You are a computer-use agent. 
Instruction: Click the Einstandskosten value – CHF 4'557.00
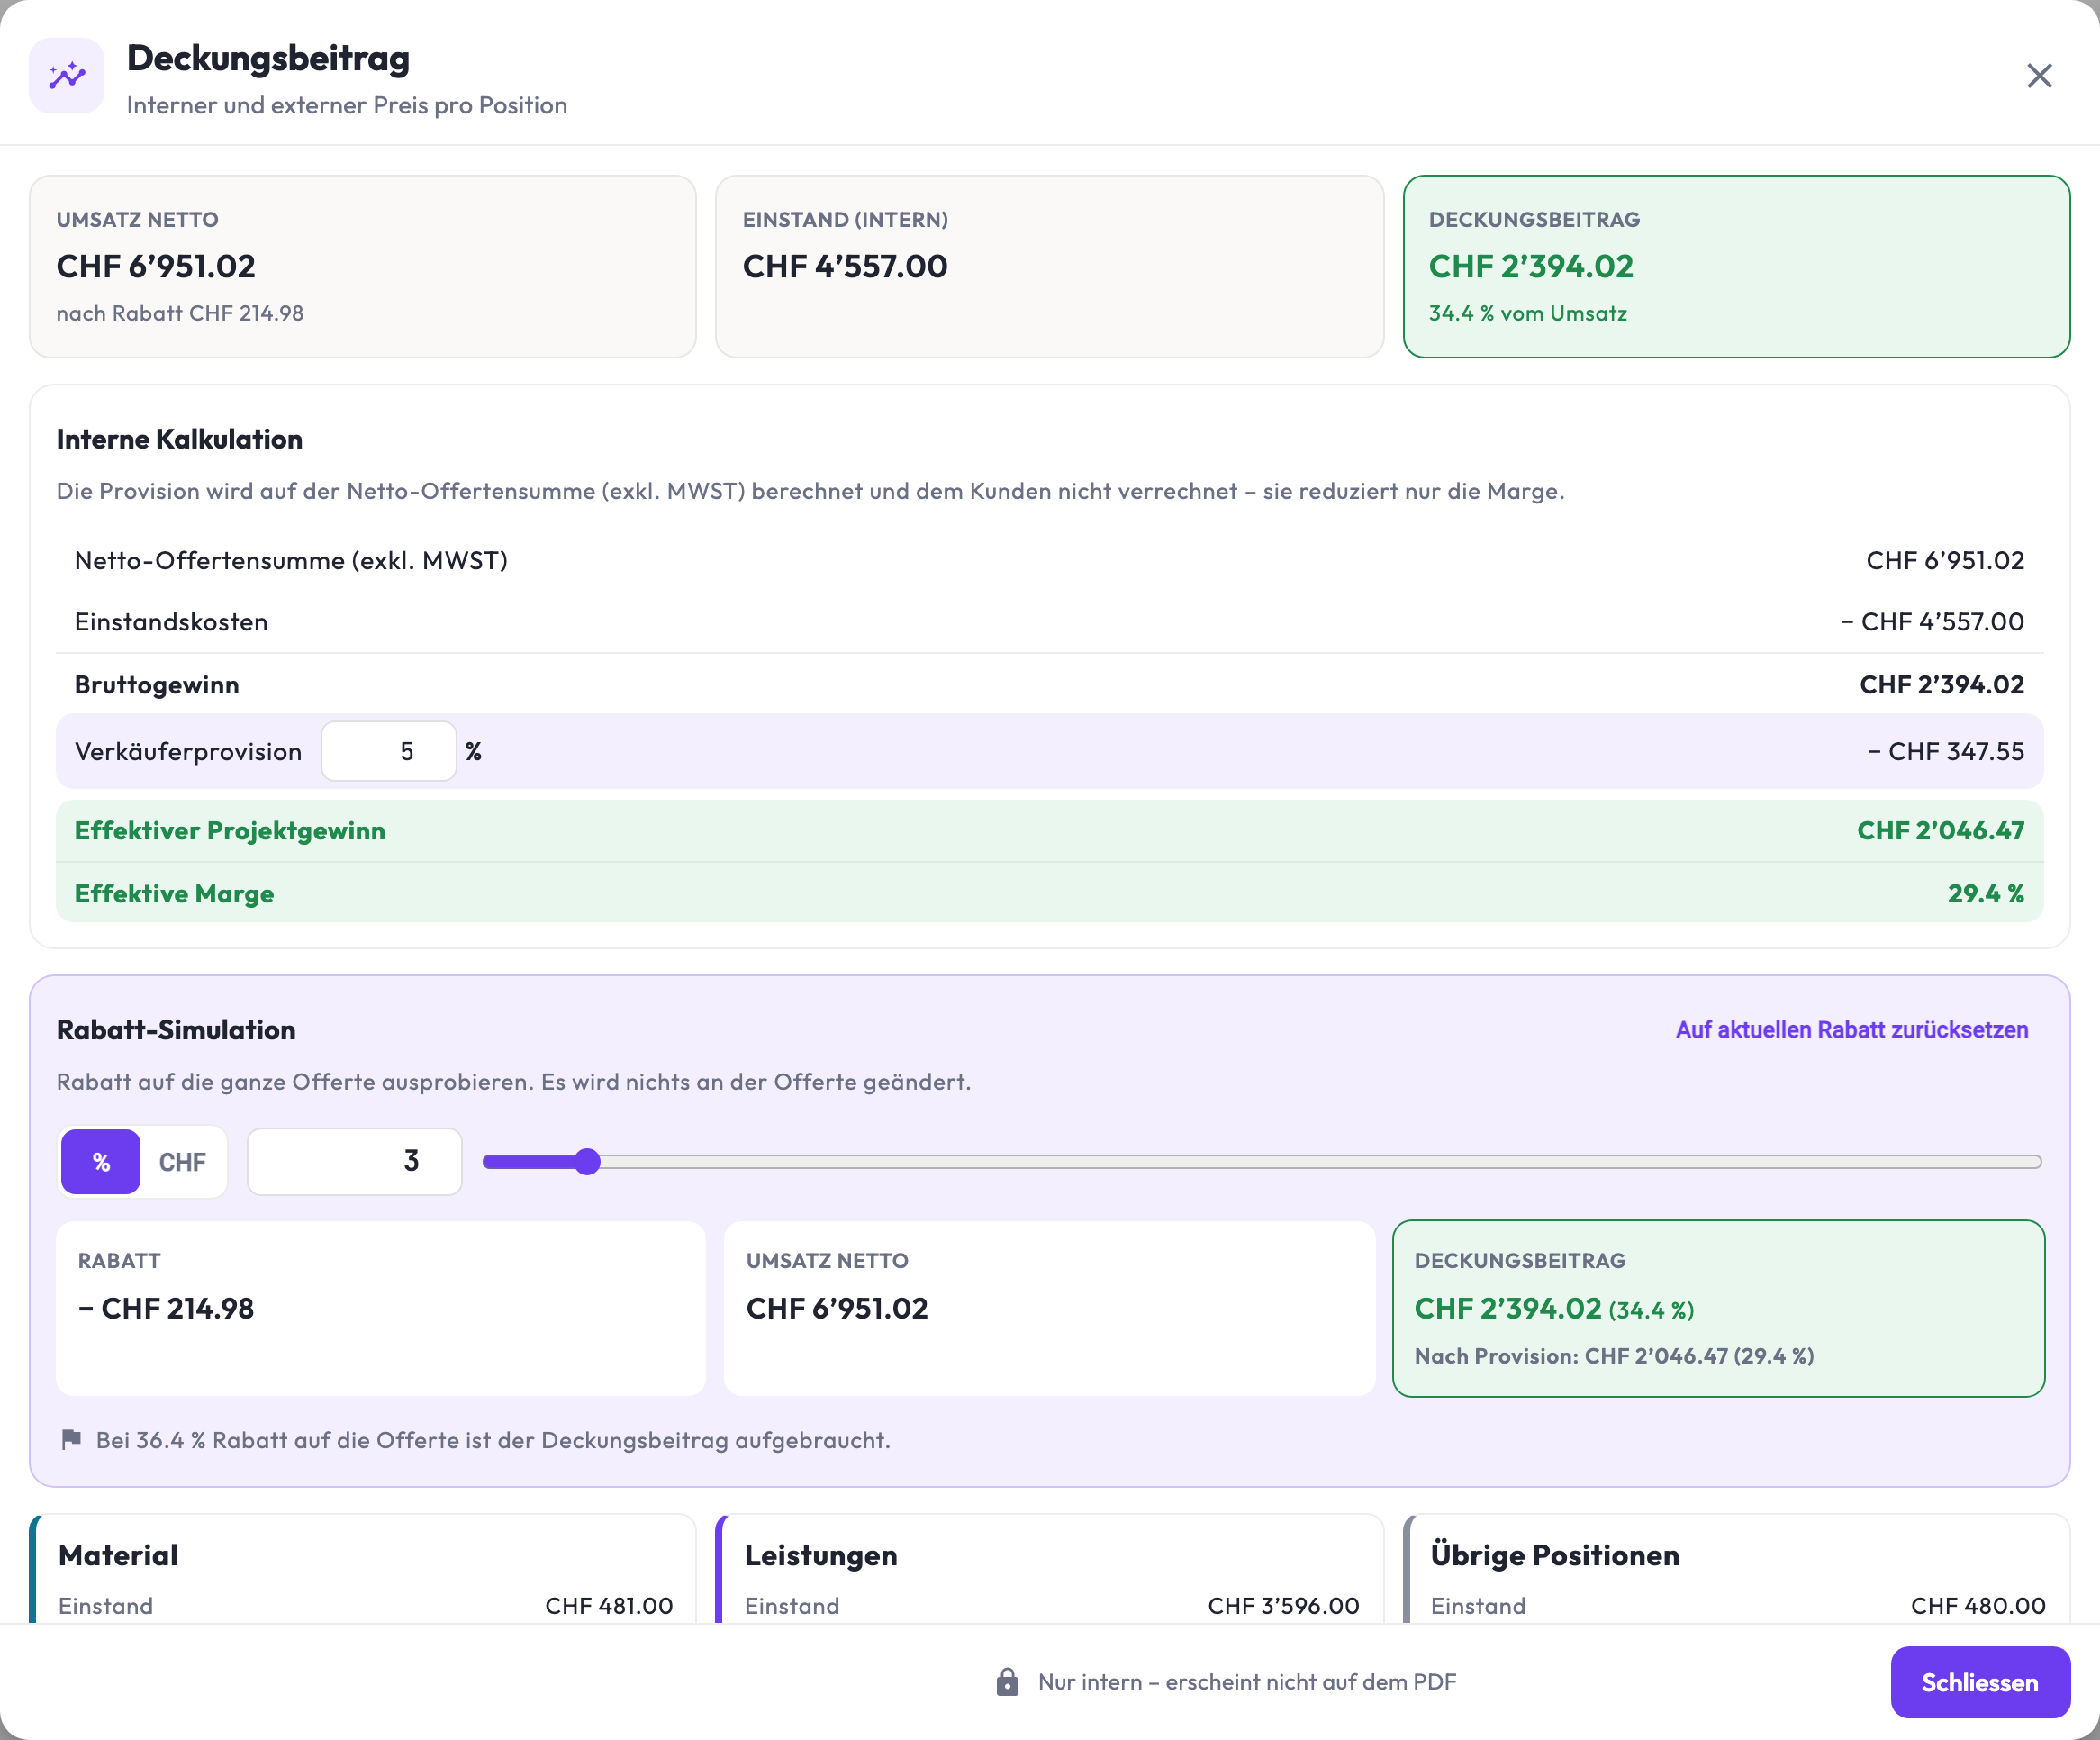[1932, 621]
